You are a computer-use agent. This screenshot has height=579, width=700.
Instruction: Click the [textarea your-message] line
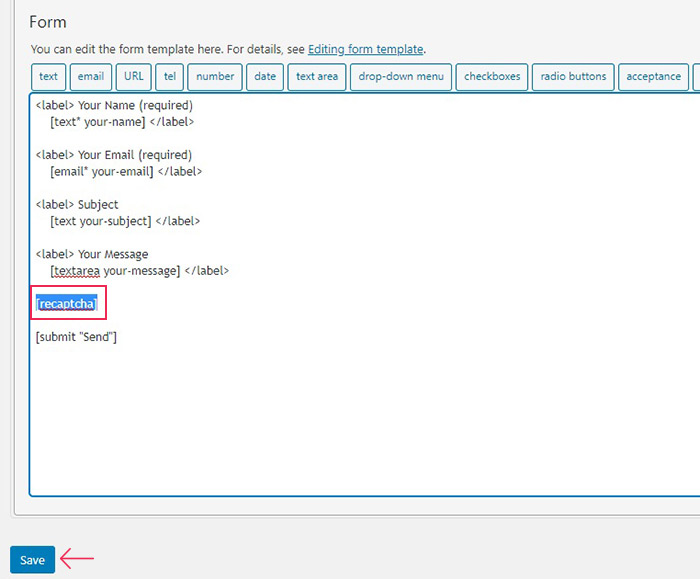point(139,271)
